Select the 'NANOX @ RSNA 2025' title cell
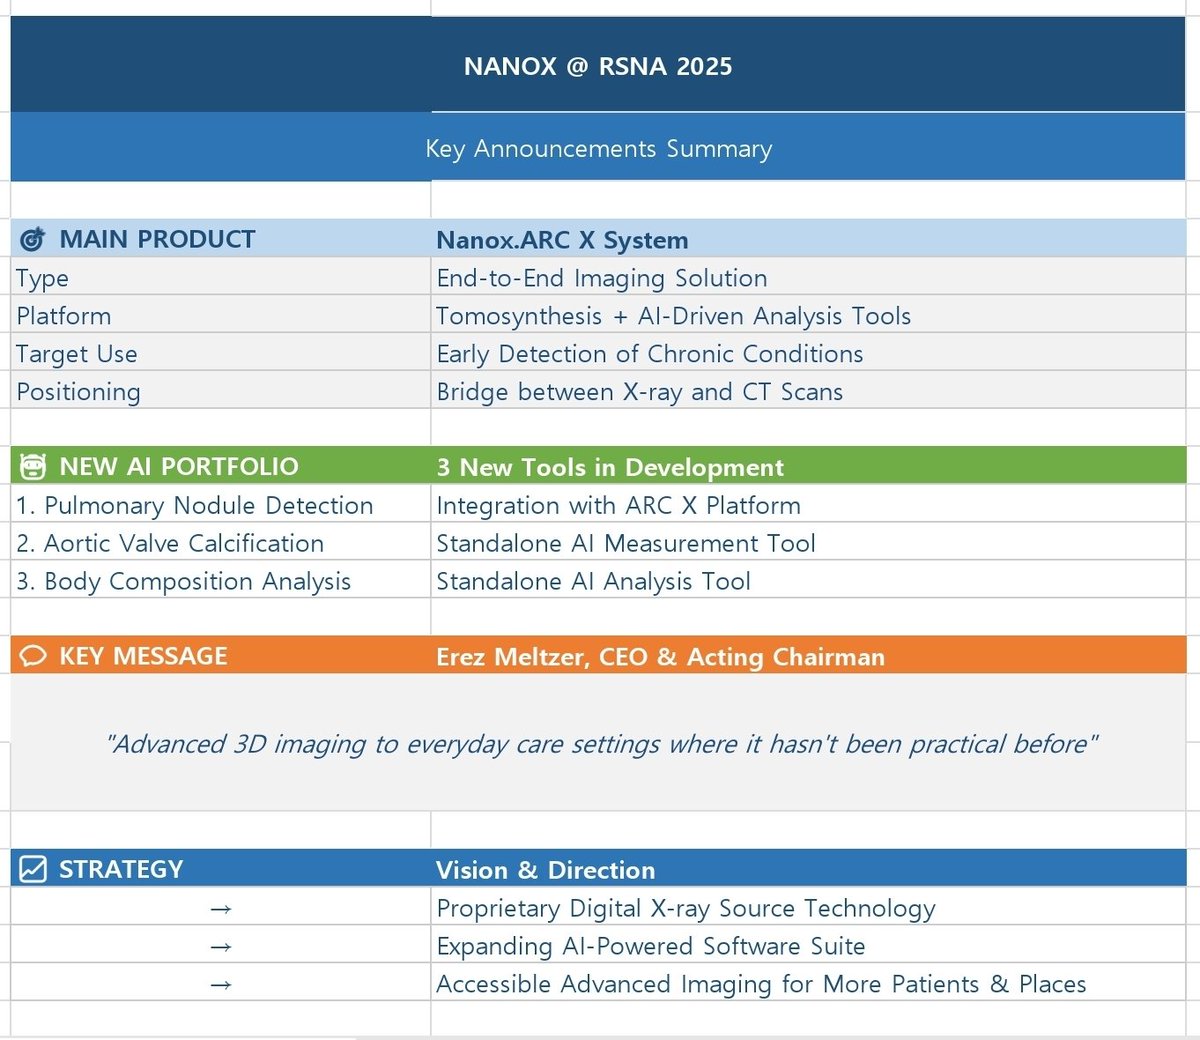Viewport: 1200px width, 1040px height. pos(598,65)
